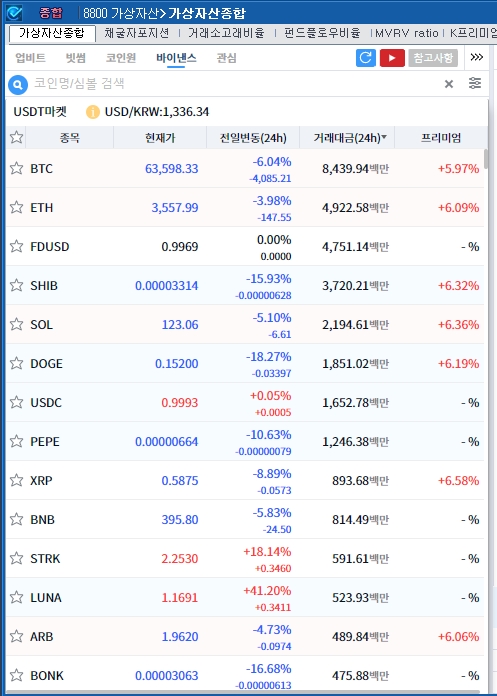
Task: Open the 채굴자포지션 tab
Action: click(x=137, y=33)
